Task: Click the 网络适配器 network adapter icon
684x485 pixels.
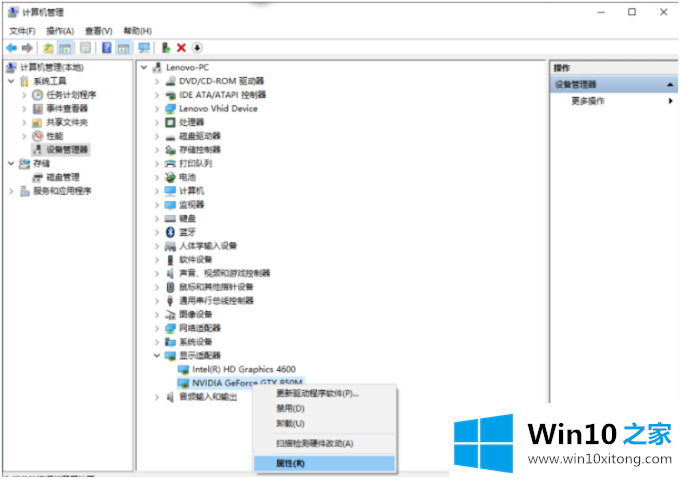Action: (x=171, y=328)
